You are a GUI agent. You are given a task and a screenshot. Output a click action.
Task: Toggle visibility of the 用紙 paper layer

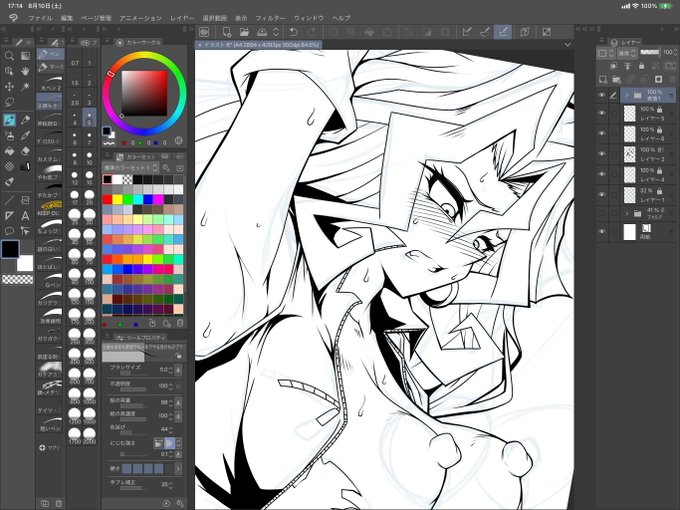(x=602, y=232)
